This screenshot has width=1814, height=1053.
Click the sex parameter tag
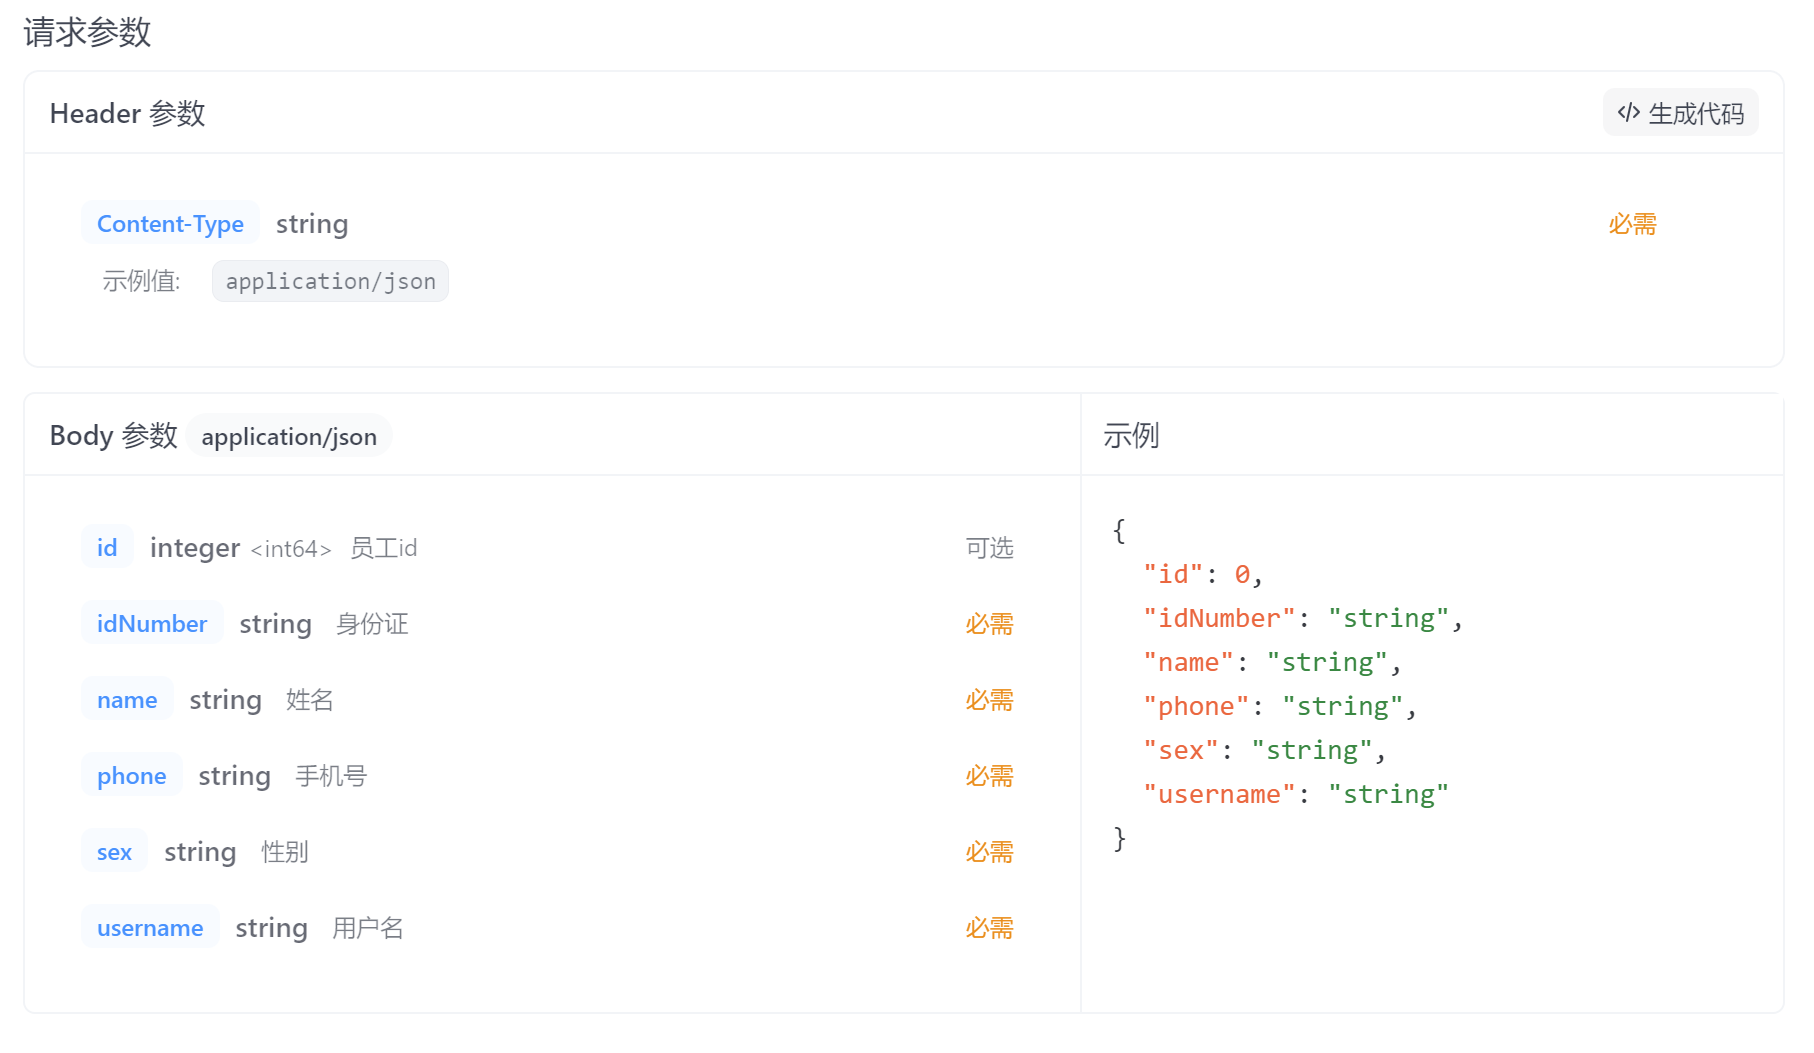coord(114,852)
